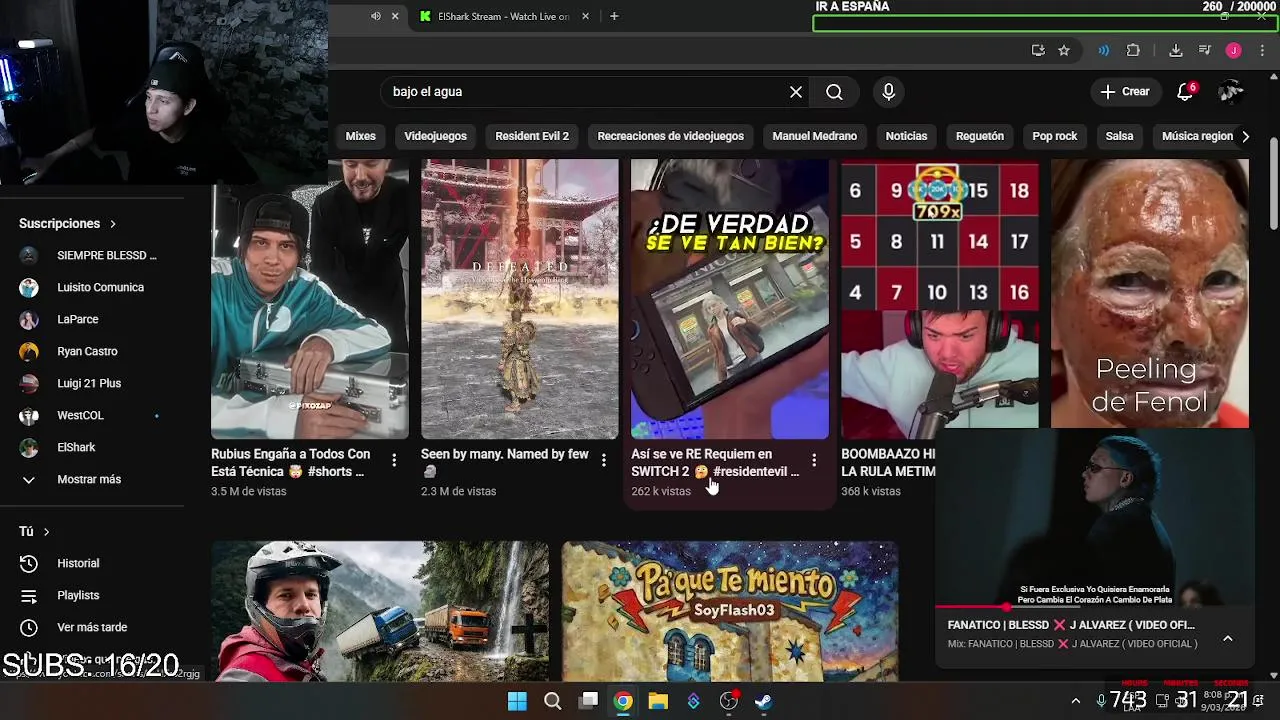This screenshot has height=720, width=1280.
Task: Select the Noticias chip
Action: [x=906, y=136]
